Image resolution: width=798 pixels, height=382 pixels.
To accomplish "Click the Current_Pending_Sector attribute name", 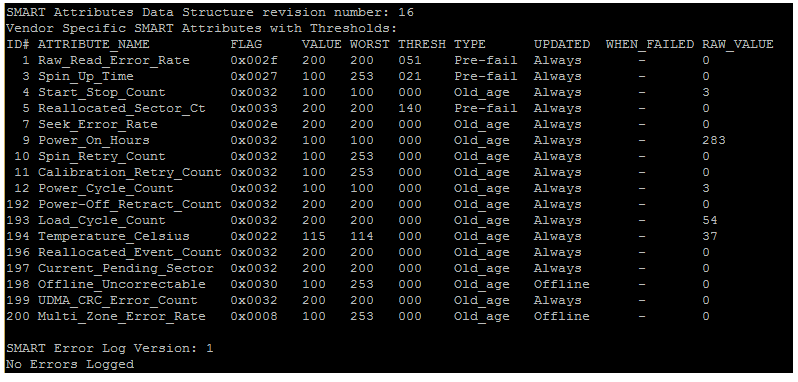I will coord(126,269).
